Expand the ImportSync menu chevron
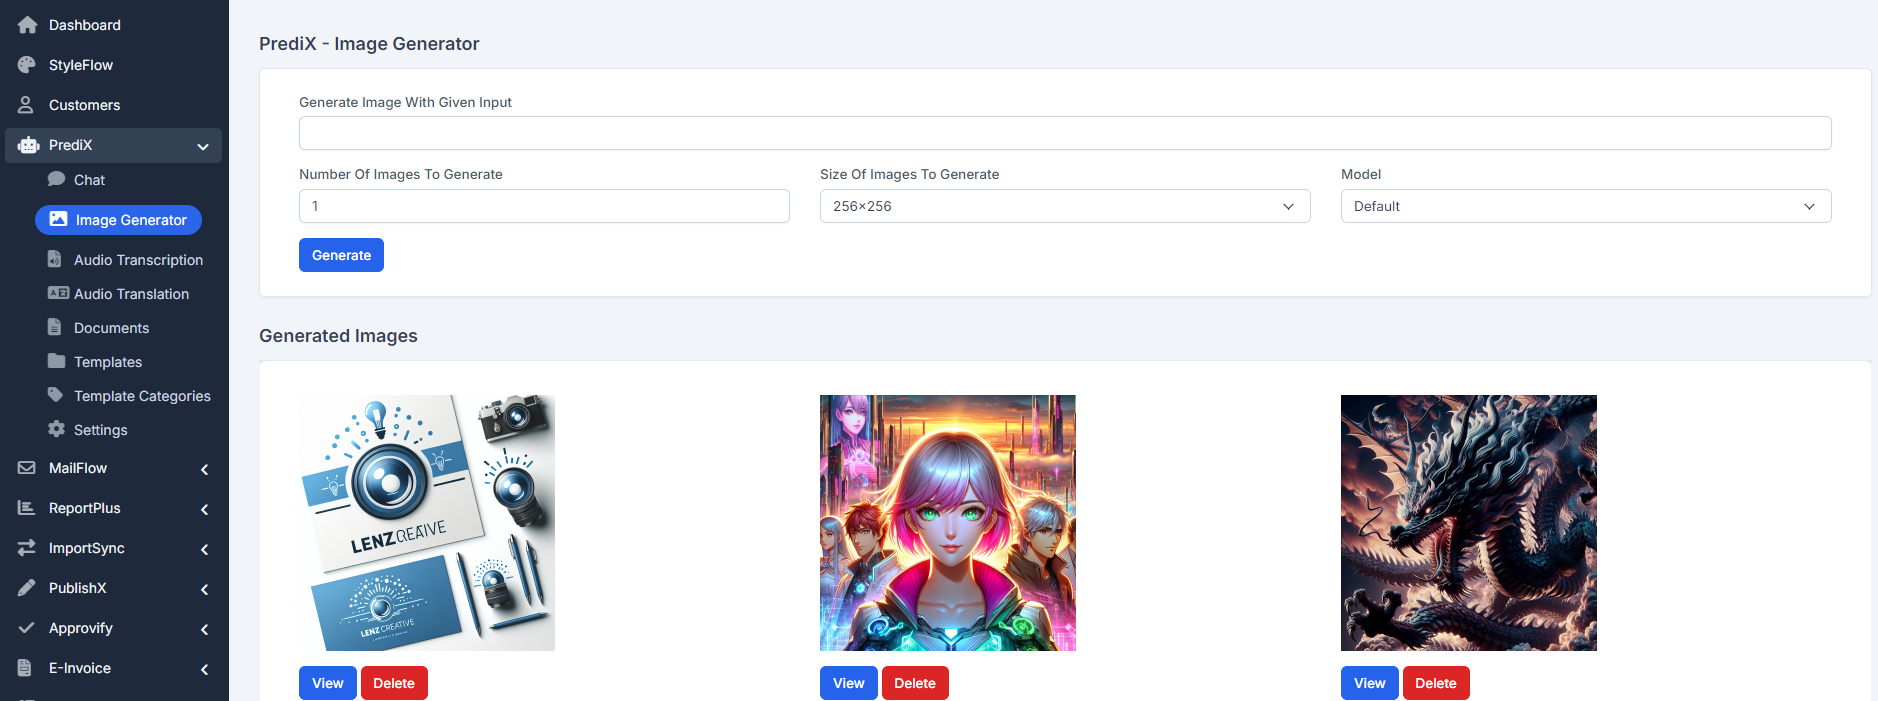Viewport: 1878px width, 701px height. (x=204, y=549)
